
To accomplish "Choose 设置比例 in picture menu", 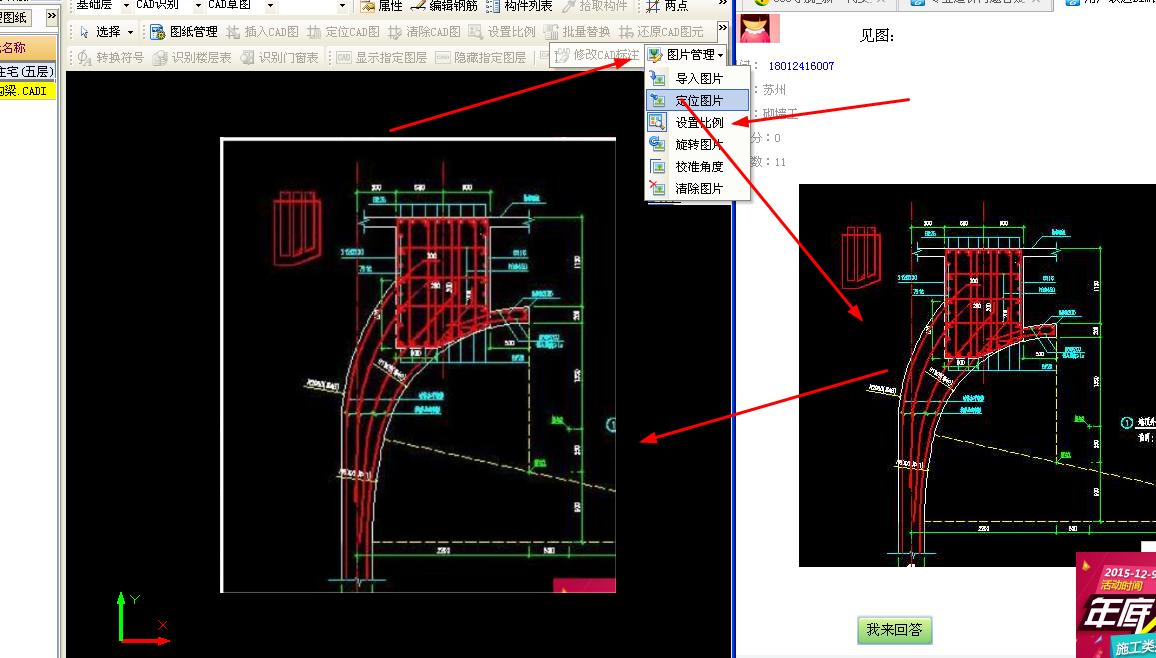I will pyautogui.click(x=697, y=122).
